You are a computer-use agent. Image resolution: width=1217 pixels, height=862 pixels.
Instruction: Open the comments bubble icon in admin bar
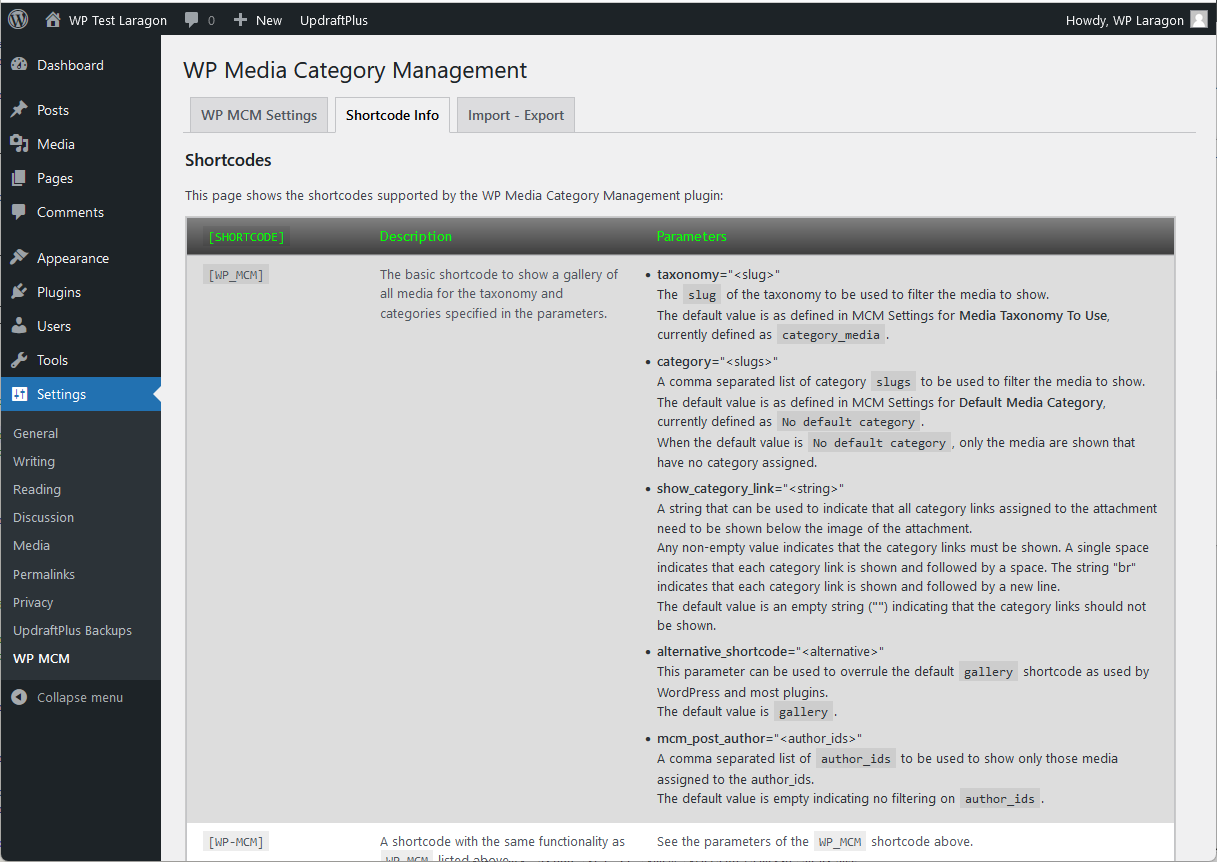[x=192, y=20]
